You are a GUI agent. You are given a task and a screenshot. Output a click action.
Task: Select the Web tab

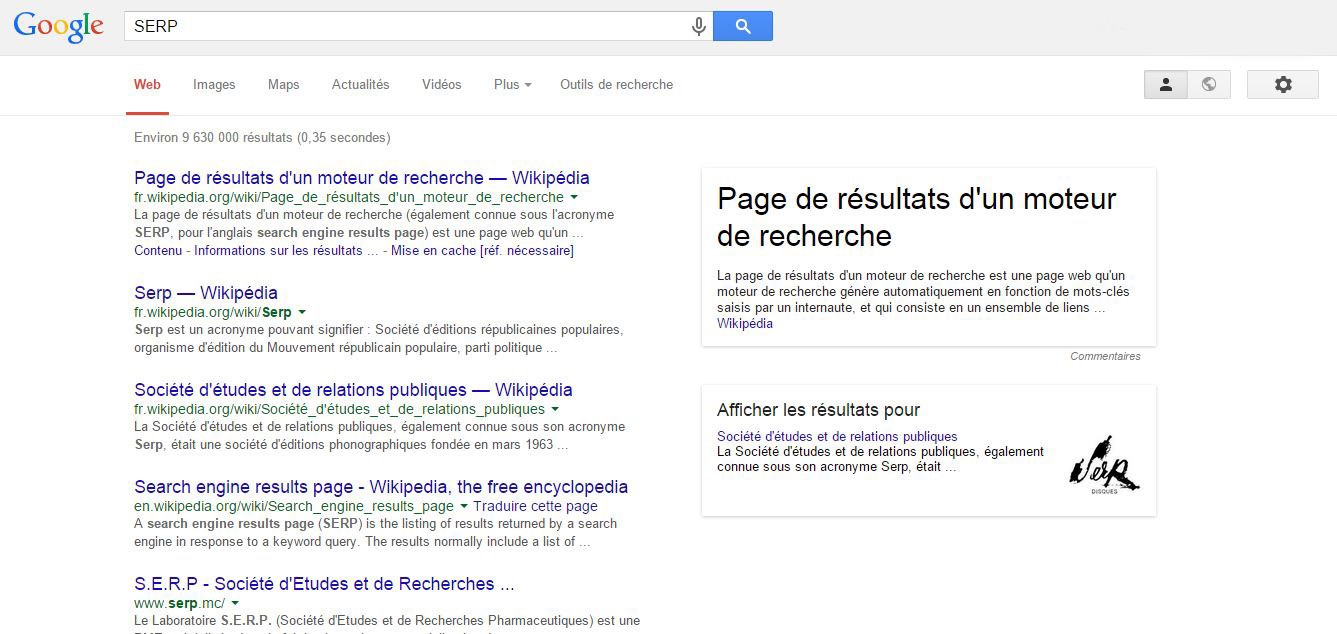[x=147, y=85]
